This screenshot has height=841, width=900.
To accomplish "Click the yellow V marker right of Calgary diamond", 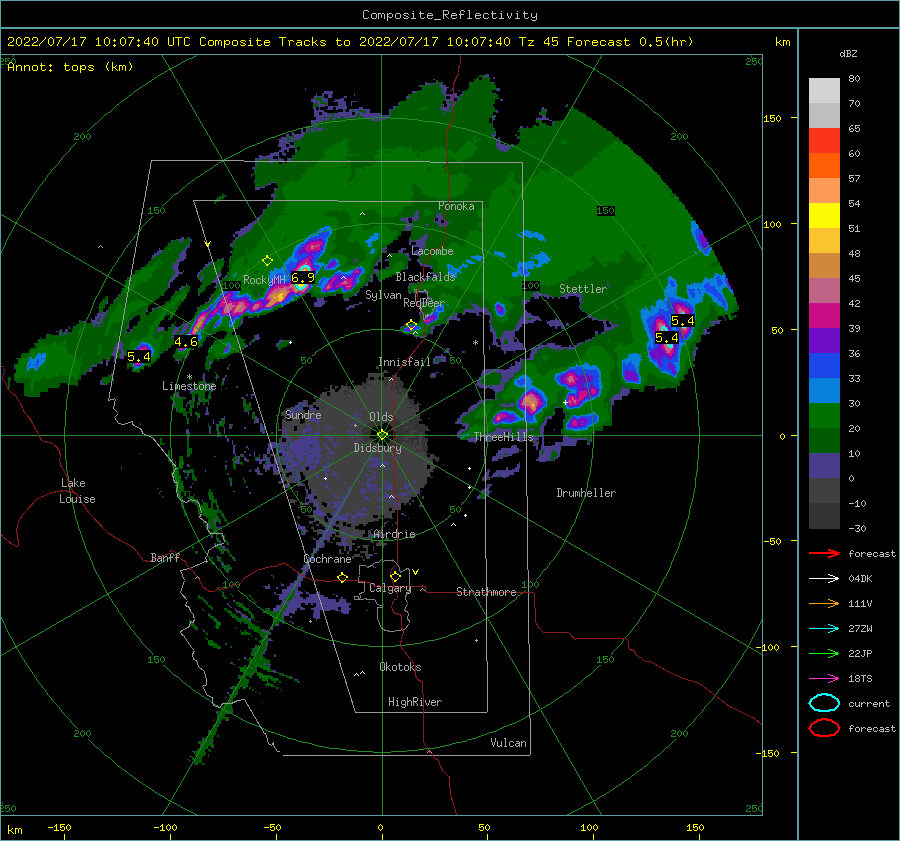I will 416,572.
